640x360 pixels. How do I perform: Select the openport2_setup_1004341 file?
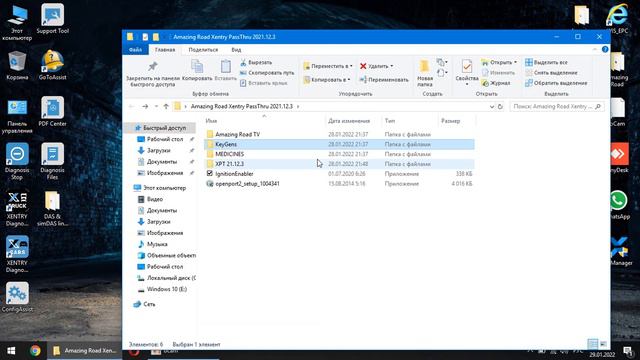[x=339, y=184]
